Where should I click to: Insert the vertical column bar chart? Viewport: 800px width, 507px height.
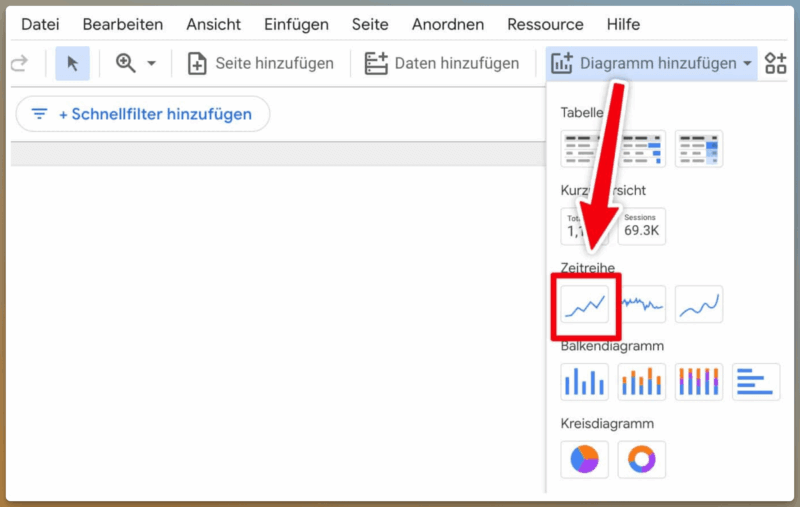coord(584,382)
